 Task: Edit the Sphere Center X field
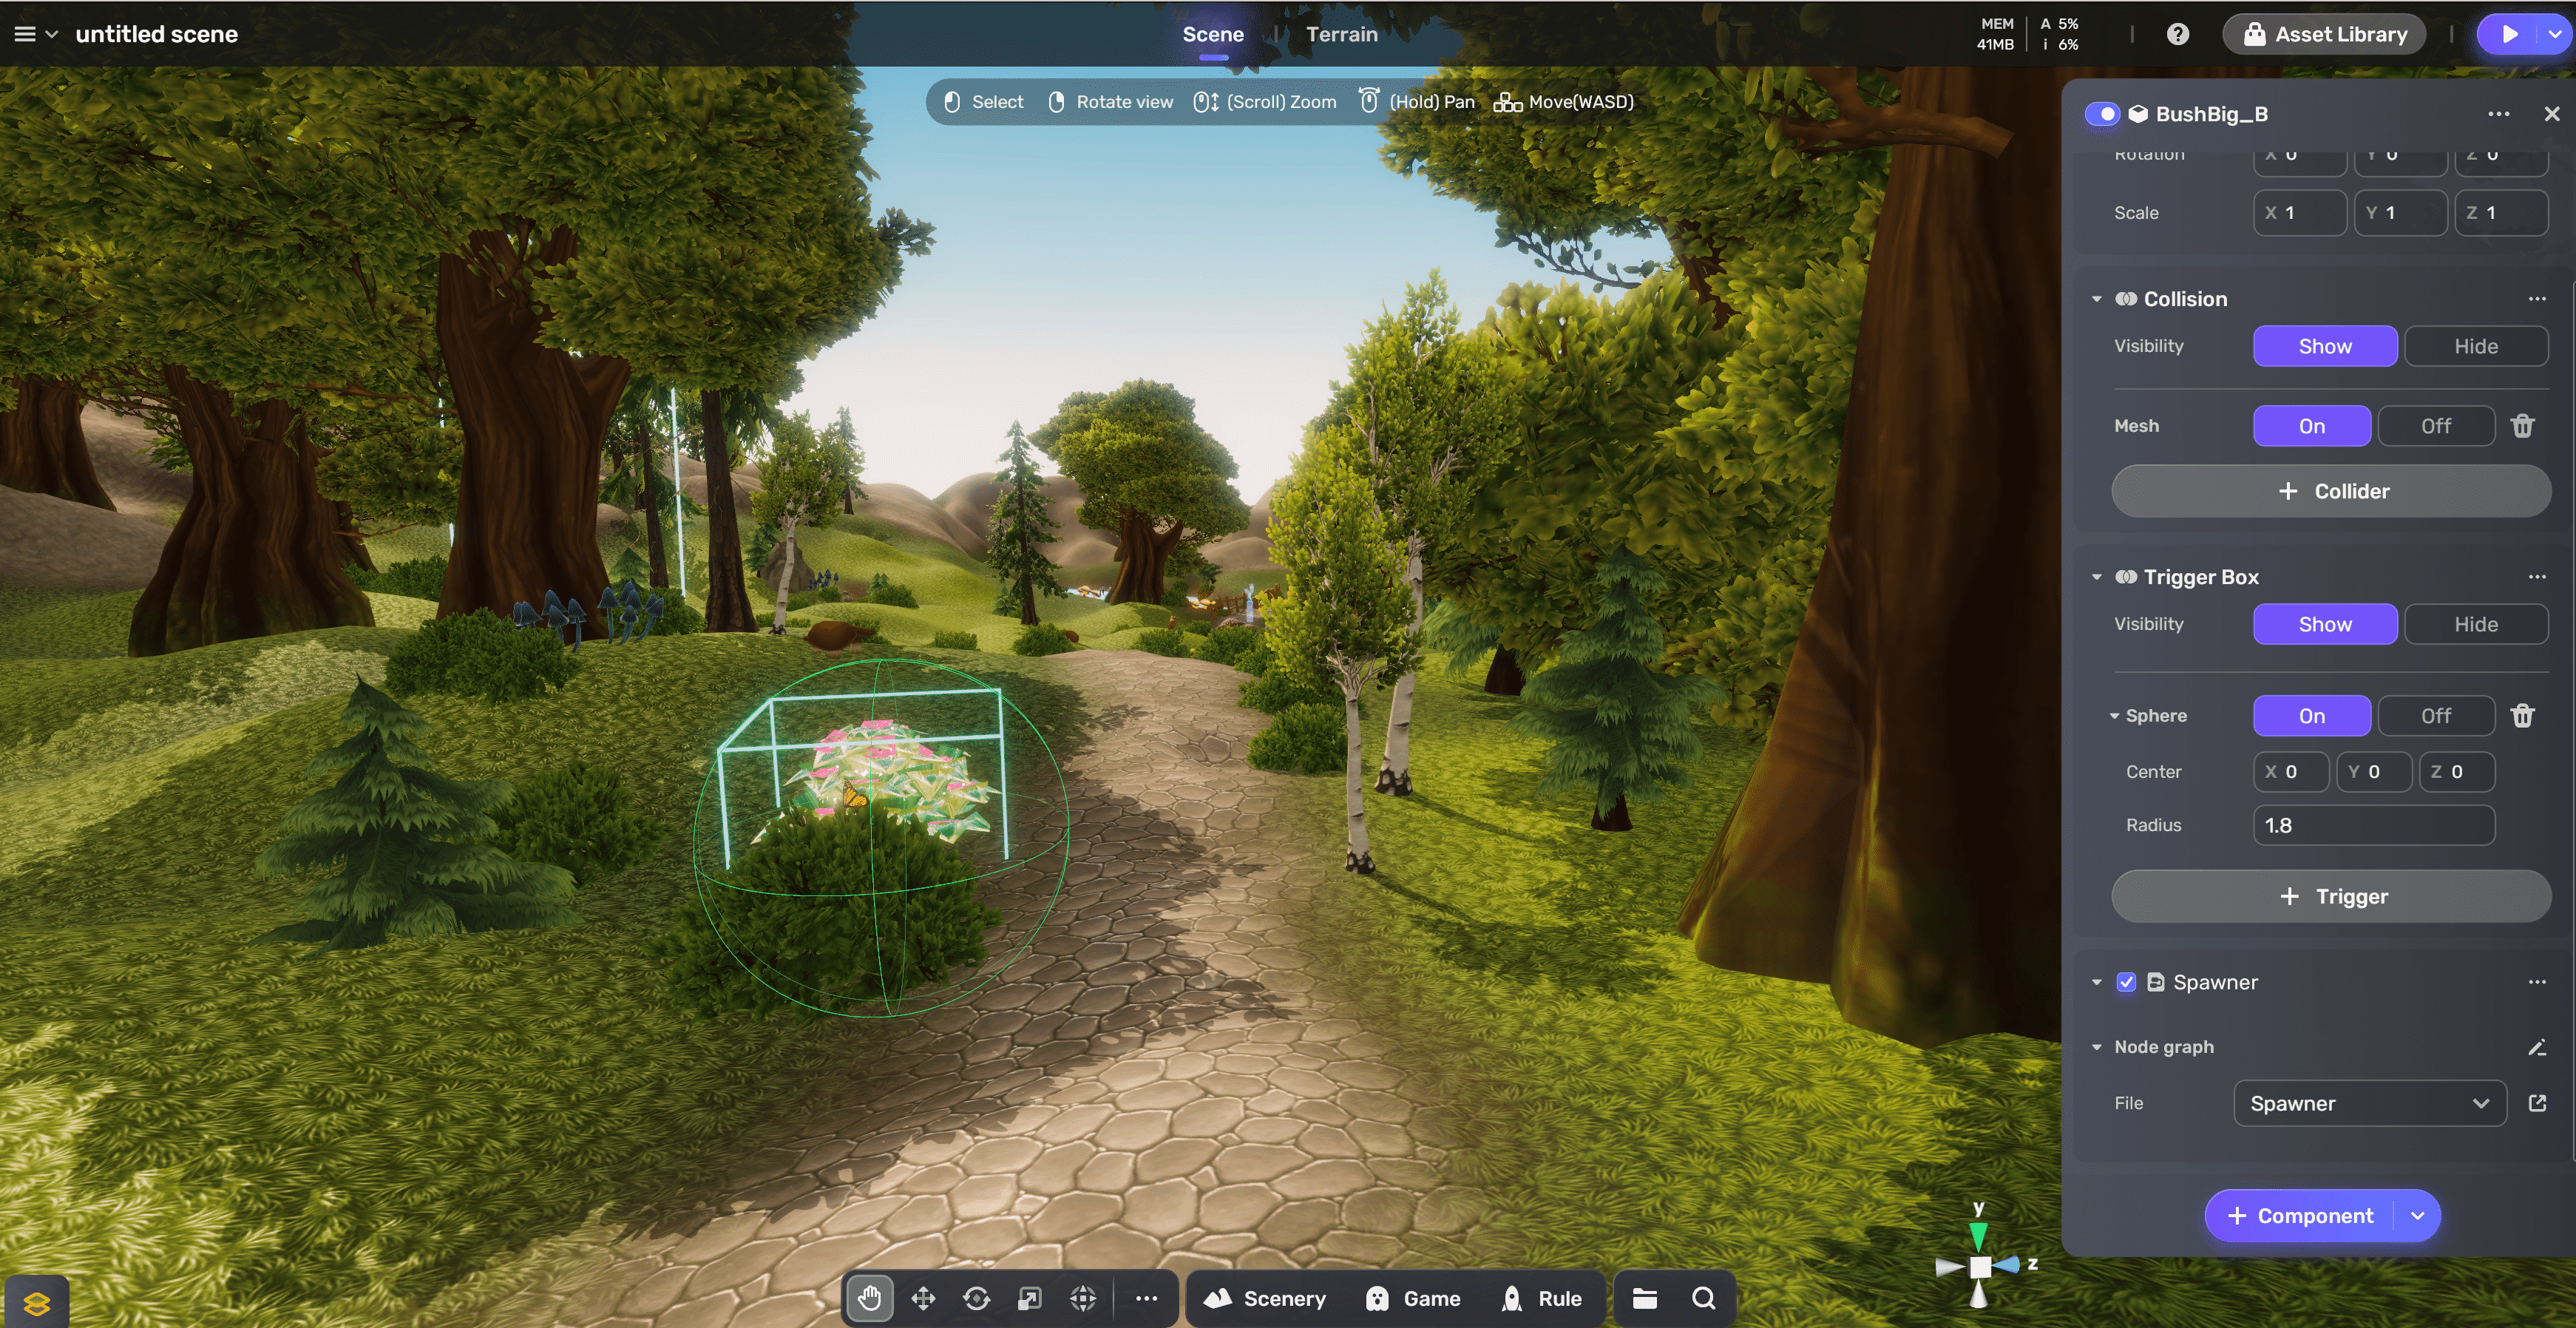[x=2291, y=772]
